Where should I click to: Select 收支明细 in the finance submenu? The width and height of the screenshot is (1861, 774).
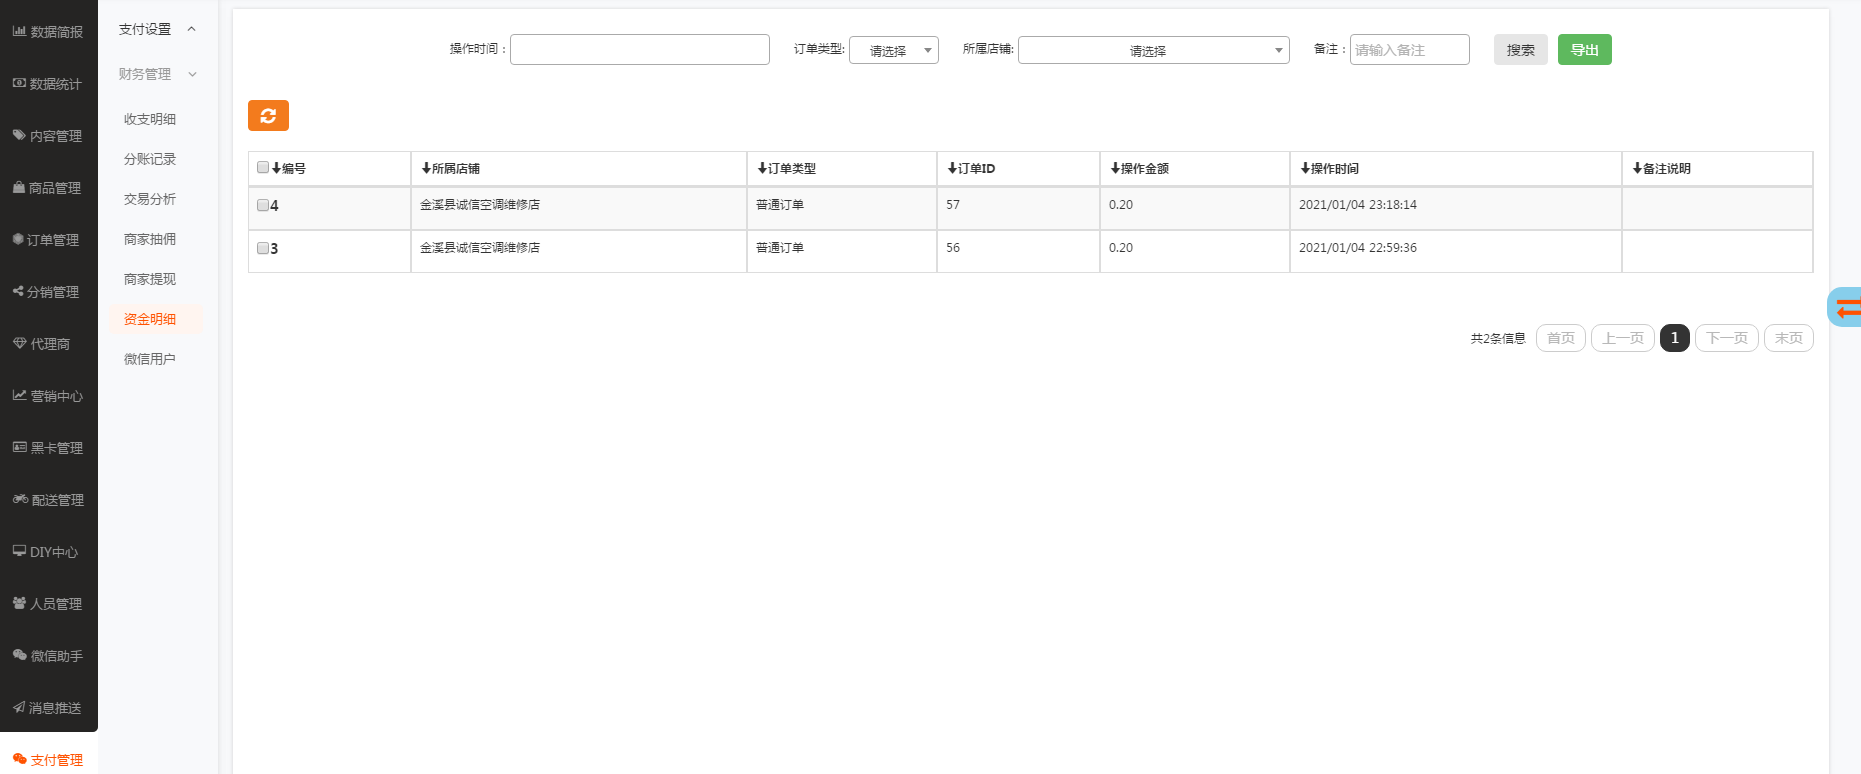(150, 119)
